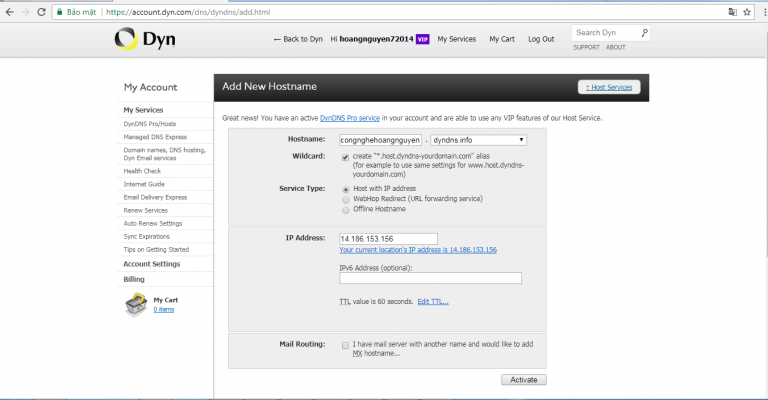The image size is (768, 400).
Task: Expand the Billing sidebar section
Action: point(134,280)
